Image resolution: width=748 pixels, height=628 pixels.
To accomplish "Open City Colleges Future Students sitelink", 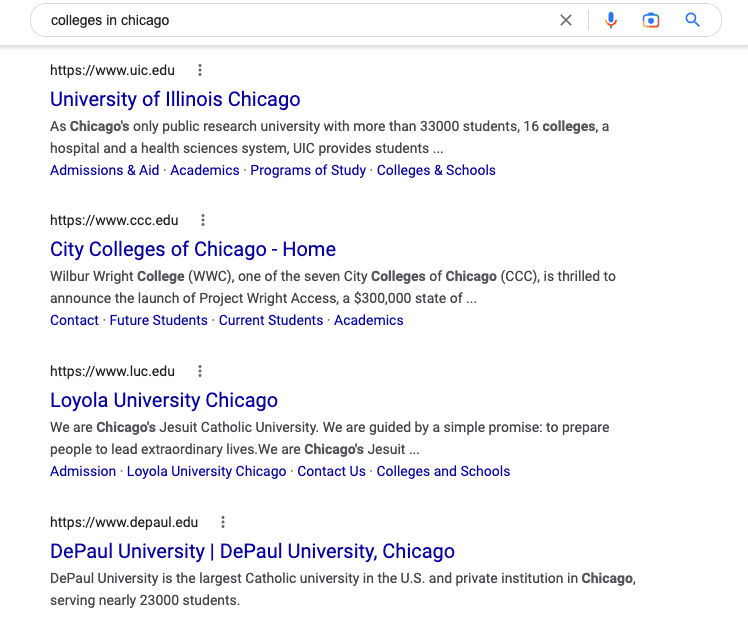I will (x=158, y=320).
